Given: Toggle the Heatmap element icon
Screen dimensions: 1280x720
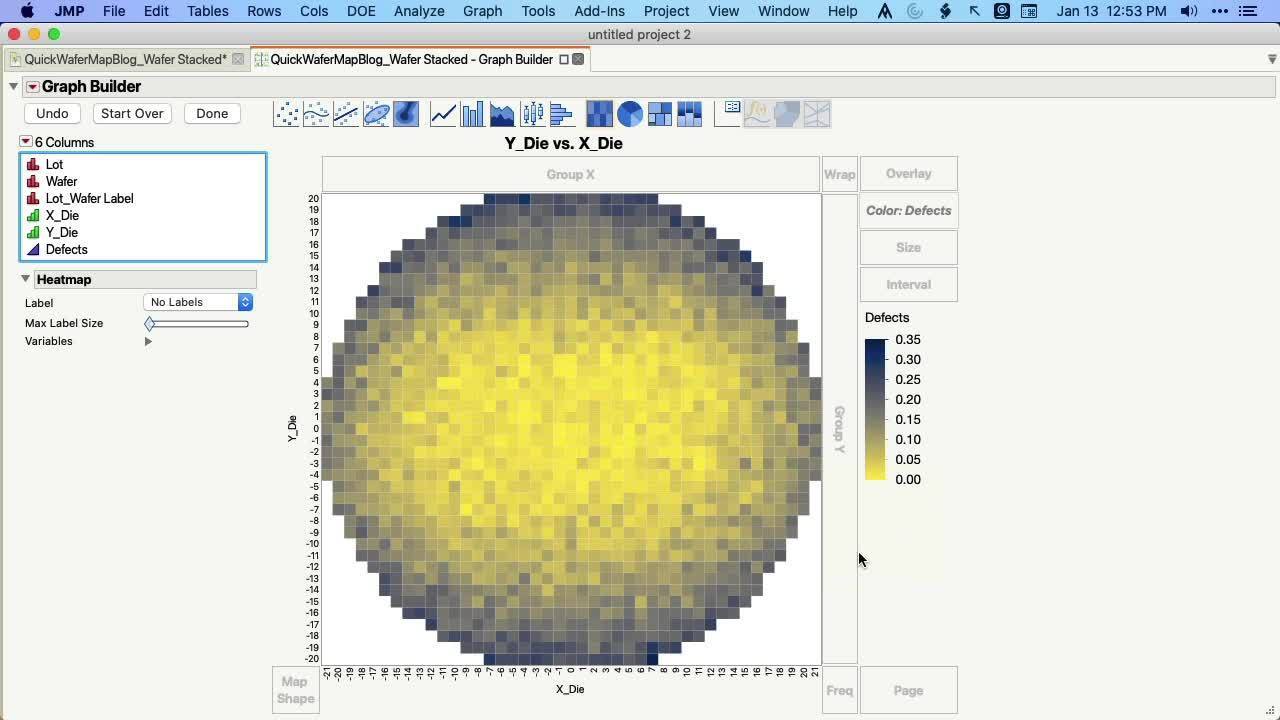Looking at the screenshot, I should click(599, 114).
